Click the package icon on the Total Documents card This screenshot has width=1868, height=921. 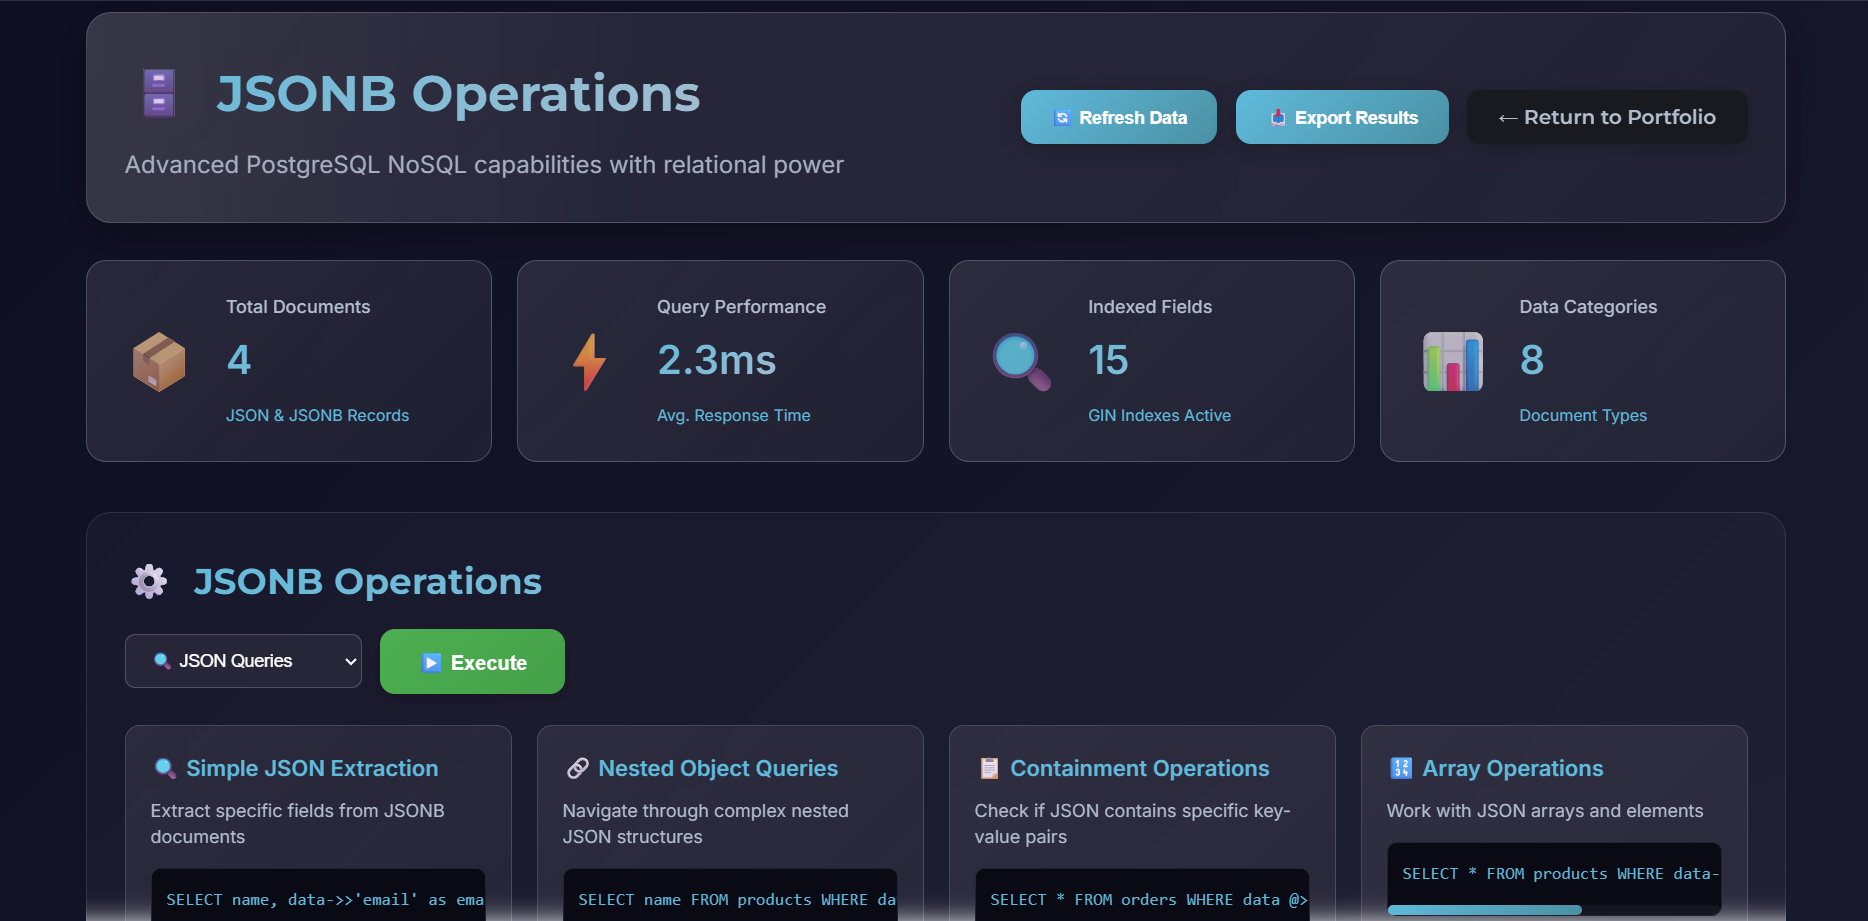point(158,361)
